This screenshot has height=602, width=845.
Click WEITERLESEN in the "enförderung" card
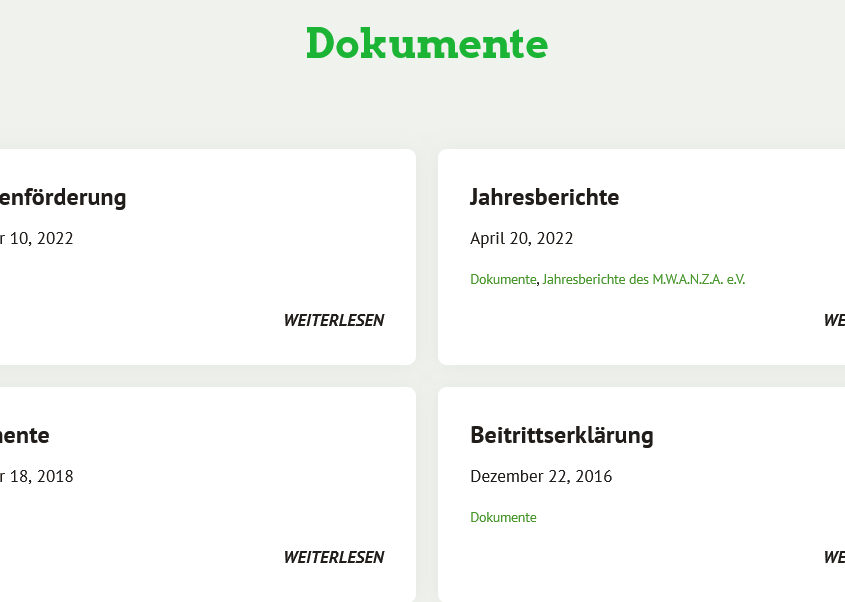click(x=333, y=320)
